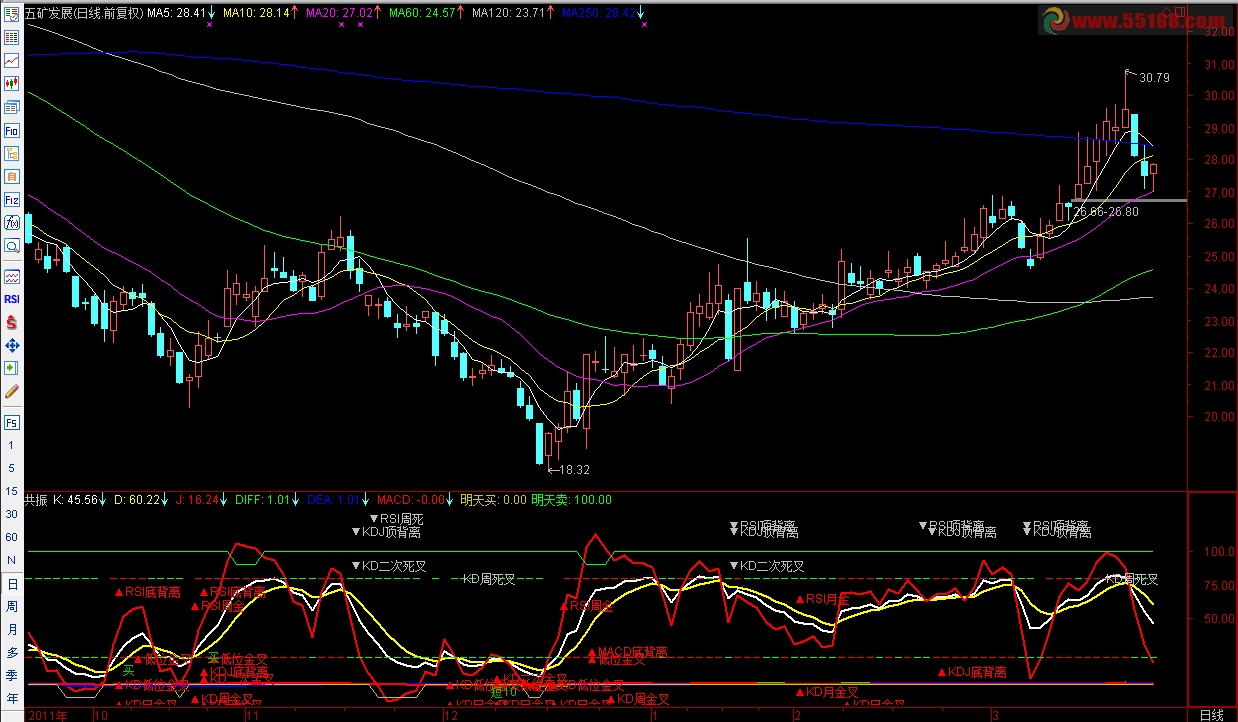
Task: Open the Fs time-share chart icon
Action: click(x=12, y=422)
